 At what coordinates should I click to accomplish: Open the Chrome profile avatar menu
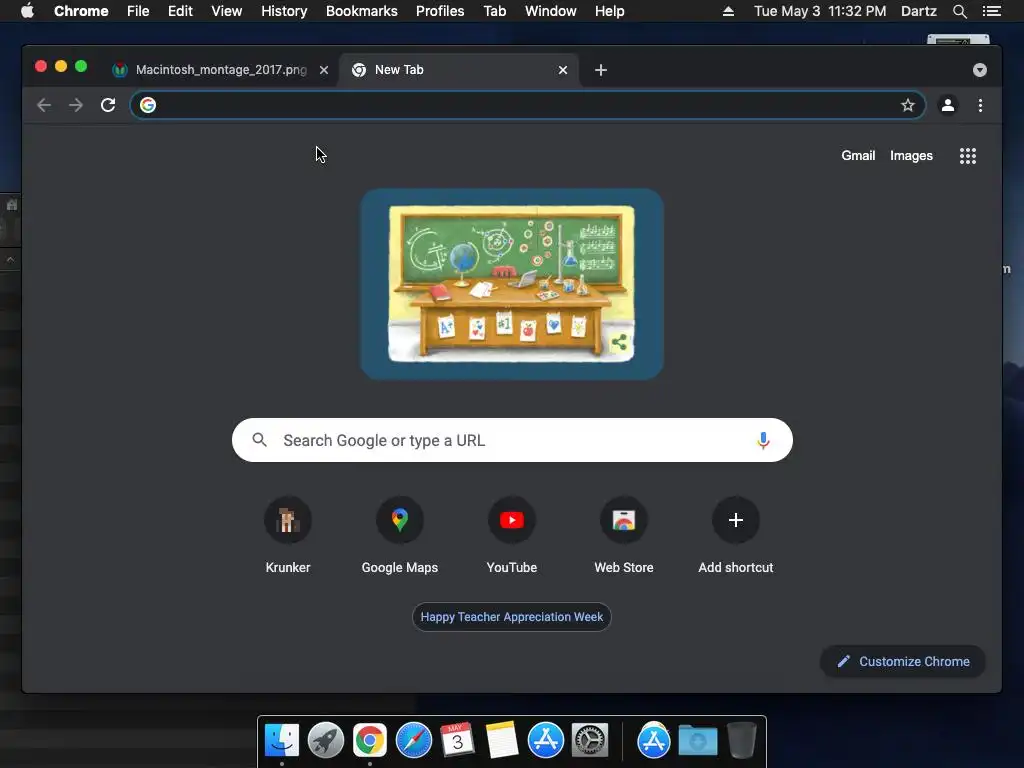[948, 105]
